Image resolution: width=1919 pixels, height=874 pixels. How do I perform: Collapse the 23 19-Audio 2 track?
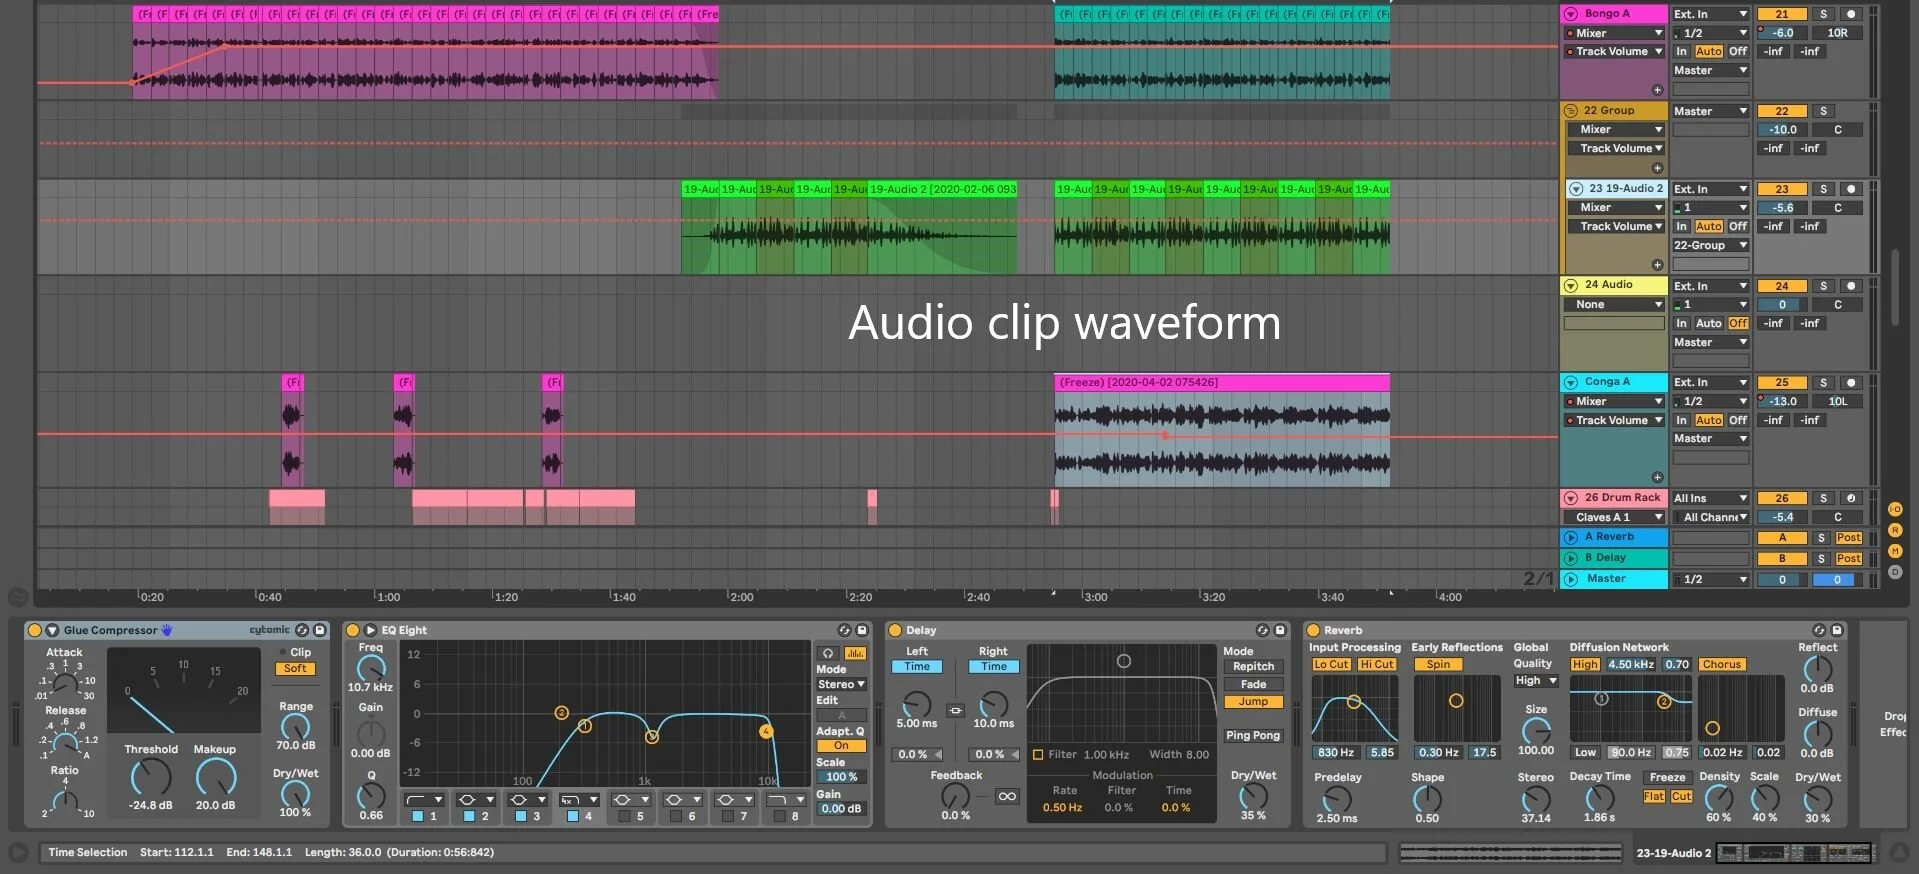click(x=1576, y=188)
